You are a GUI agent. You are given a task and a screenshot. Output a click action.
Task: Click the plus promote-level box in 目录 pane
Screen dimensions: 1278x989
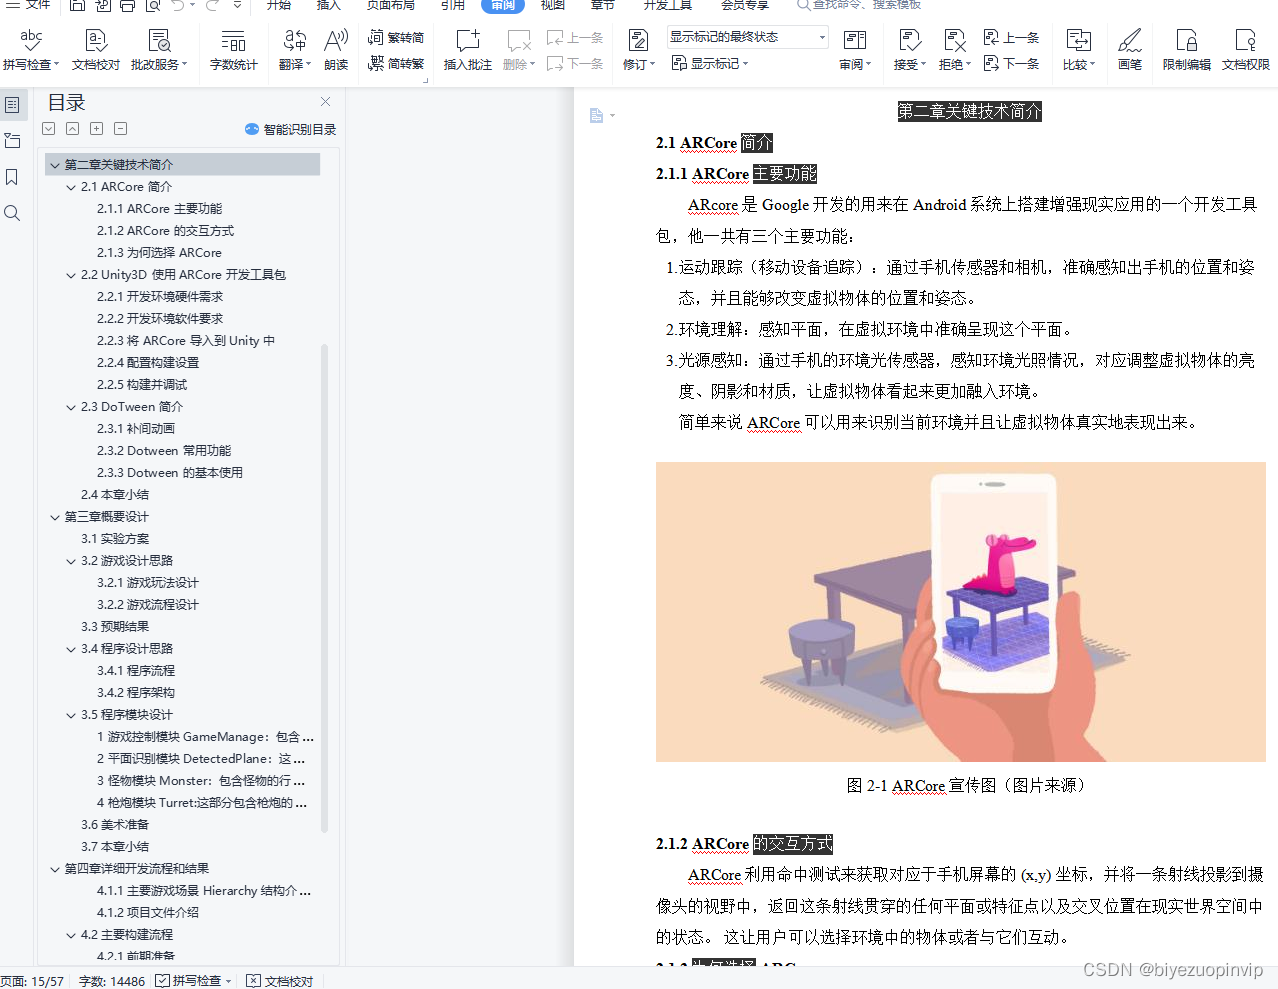tap(96, 128)
